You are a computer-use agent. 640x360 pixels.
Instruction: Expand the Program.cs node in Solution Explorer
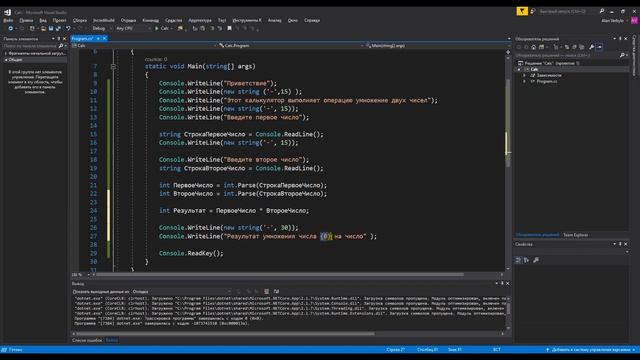[525, 82]
